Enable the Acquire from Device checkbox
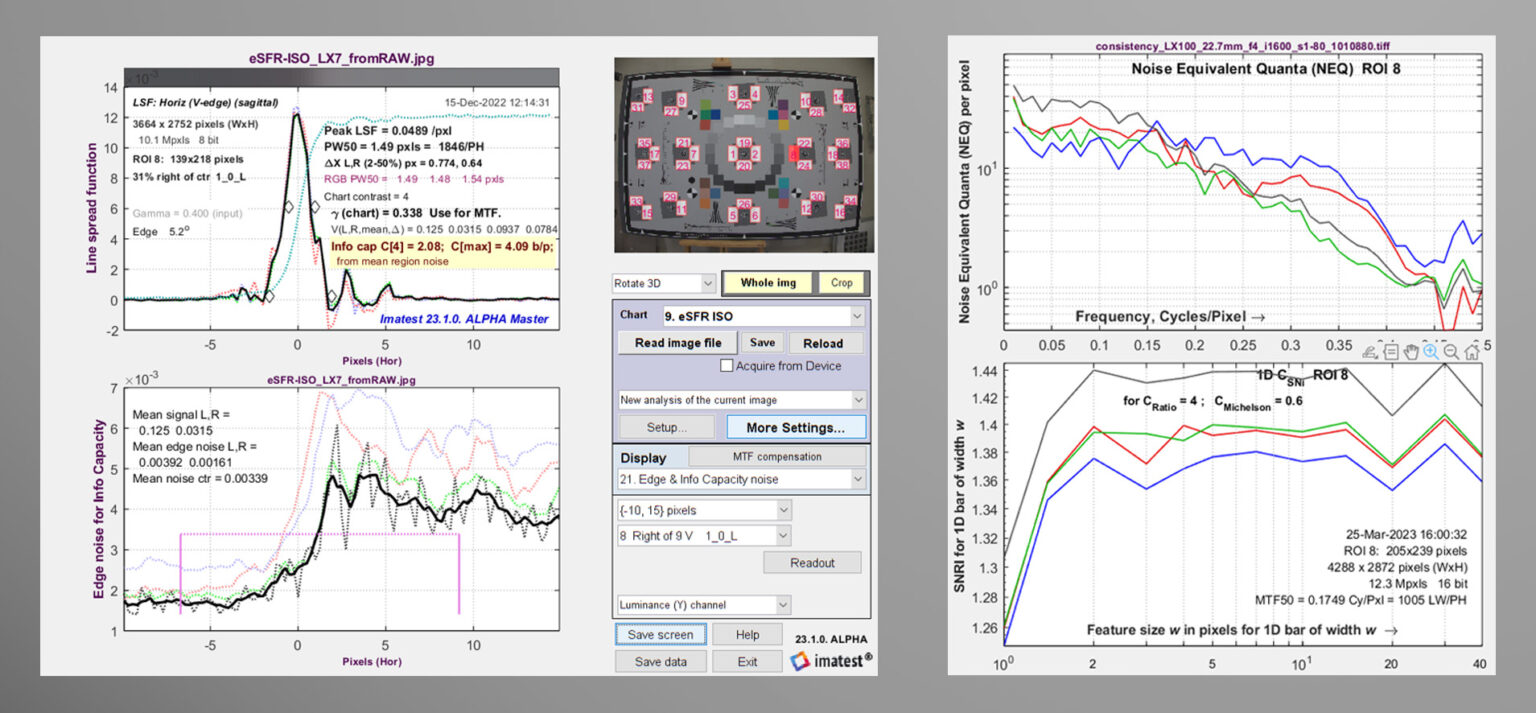Image resolution: width=1536 pixels, height=713 pixels. pyautogui.click(x=727, y=364)
